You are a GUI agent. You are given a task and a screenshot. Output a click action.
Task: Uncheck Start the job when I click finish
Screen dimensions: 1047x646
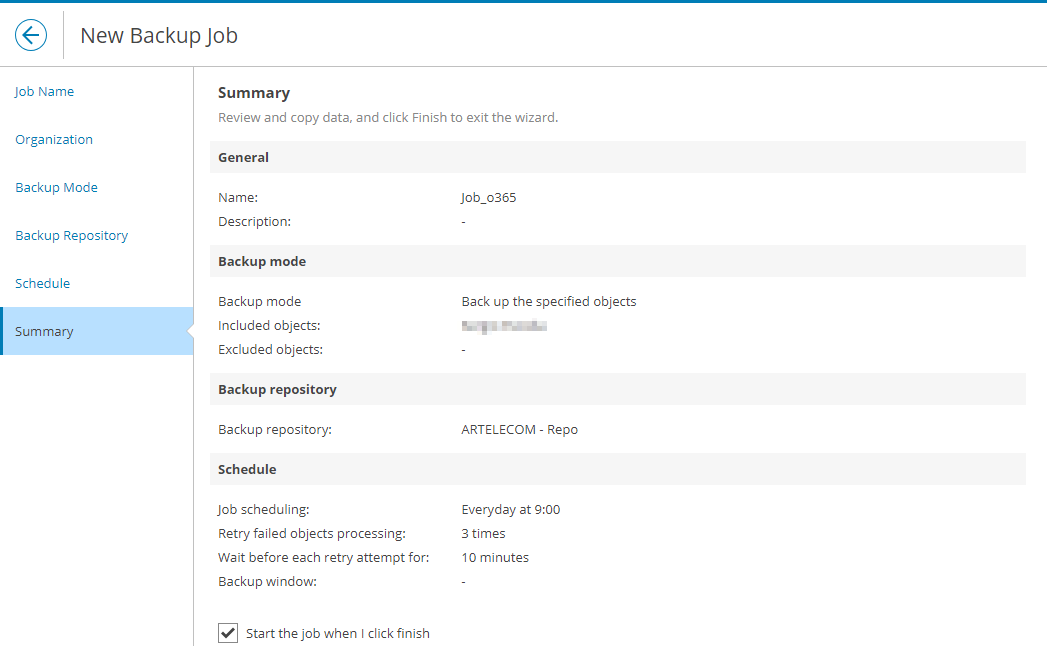point(228,633)
